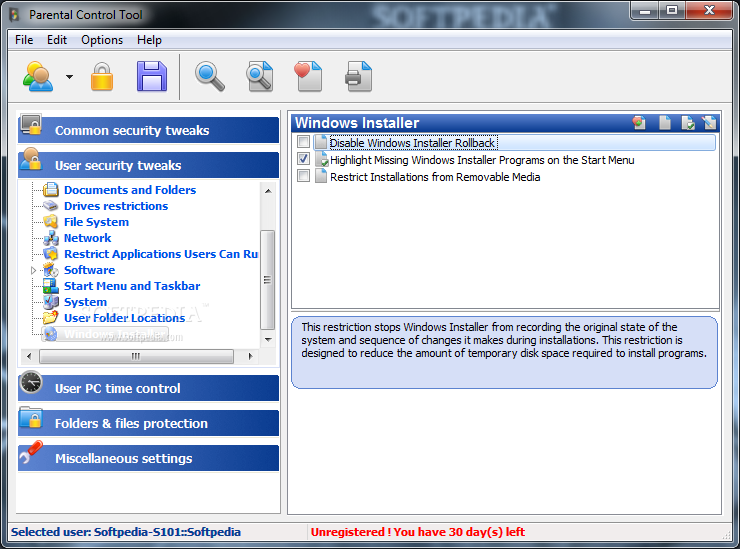Screen dimensions: 740x549
Task: Click the magnifying glass search icon
Action: (x=210, y=76)
